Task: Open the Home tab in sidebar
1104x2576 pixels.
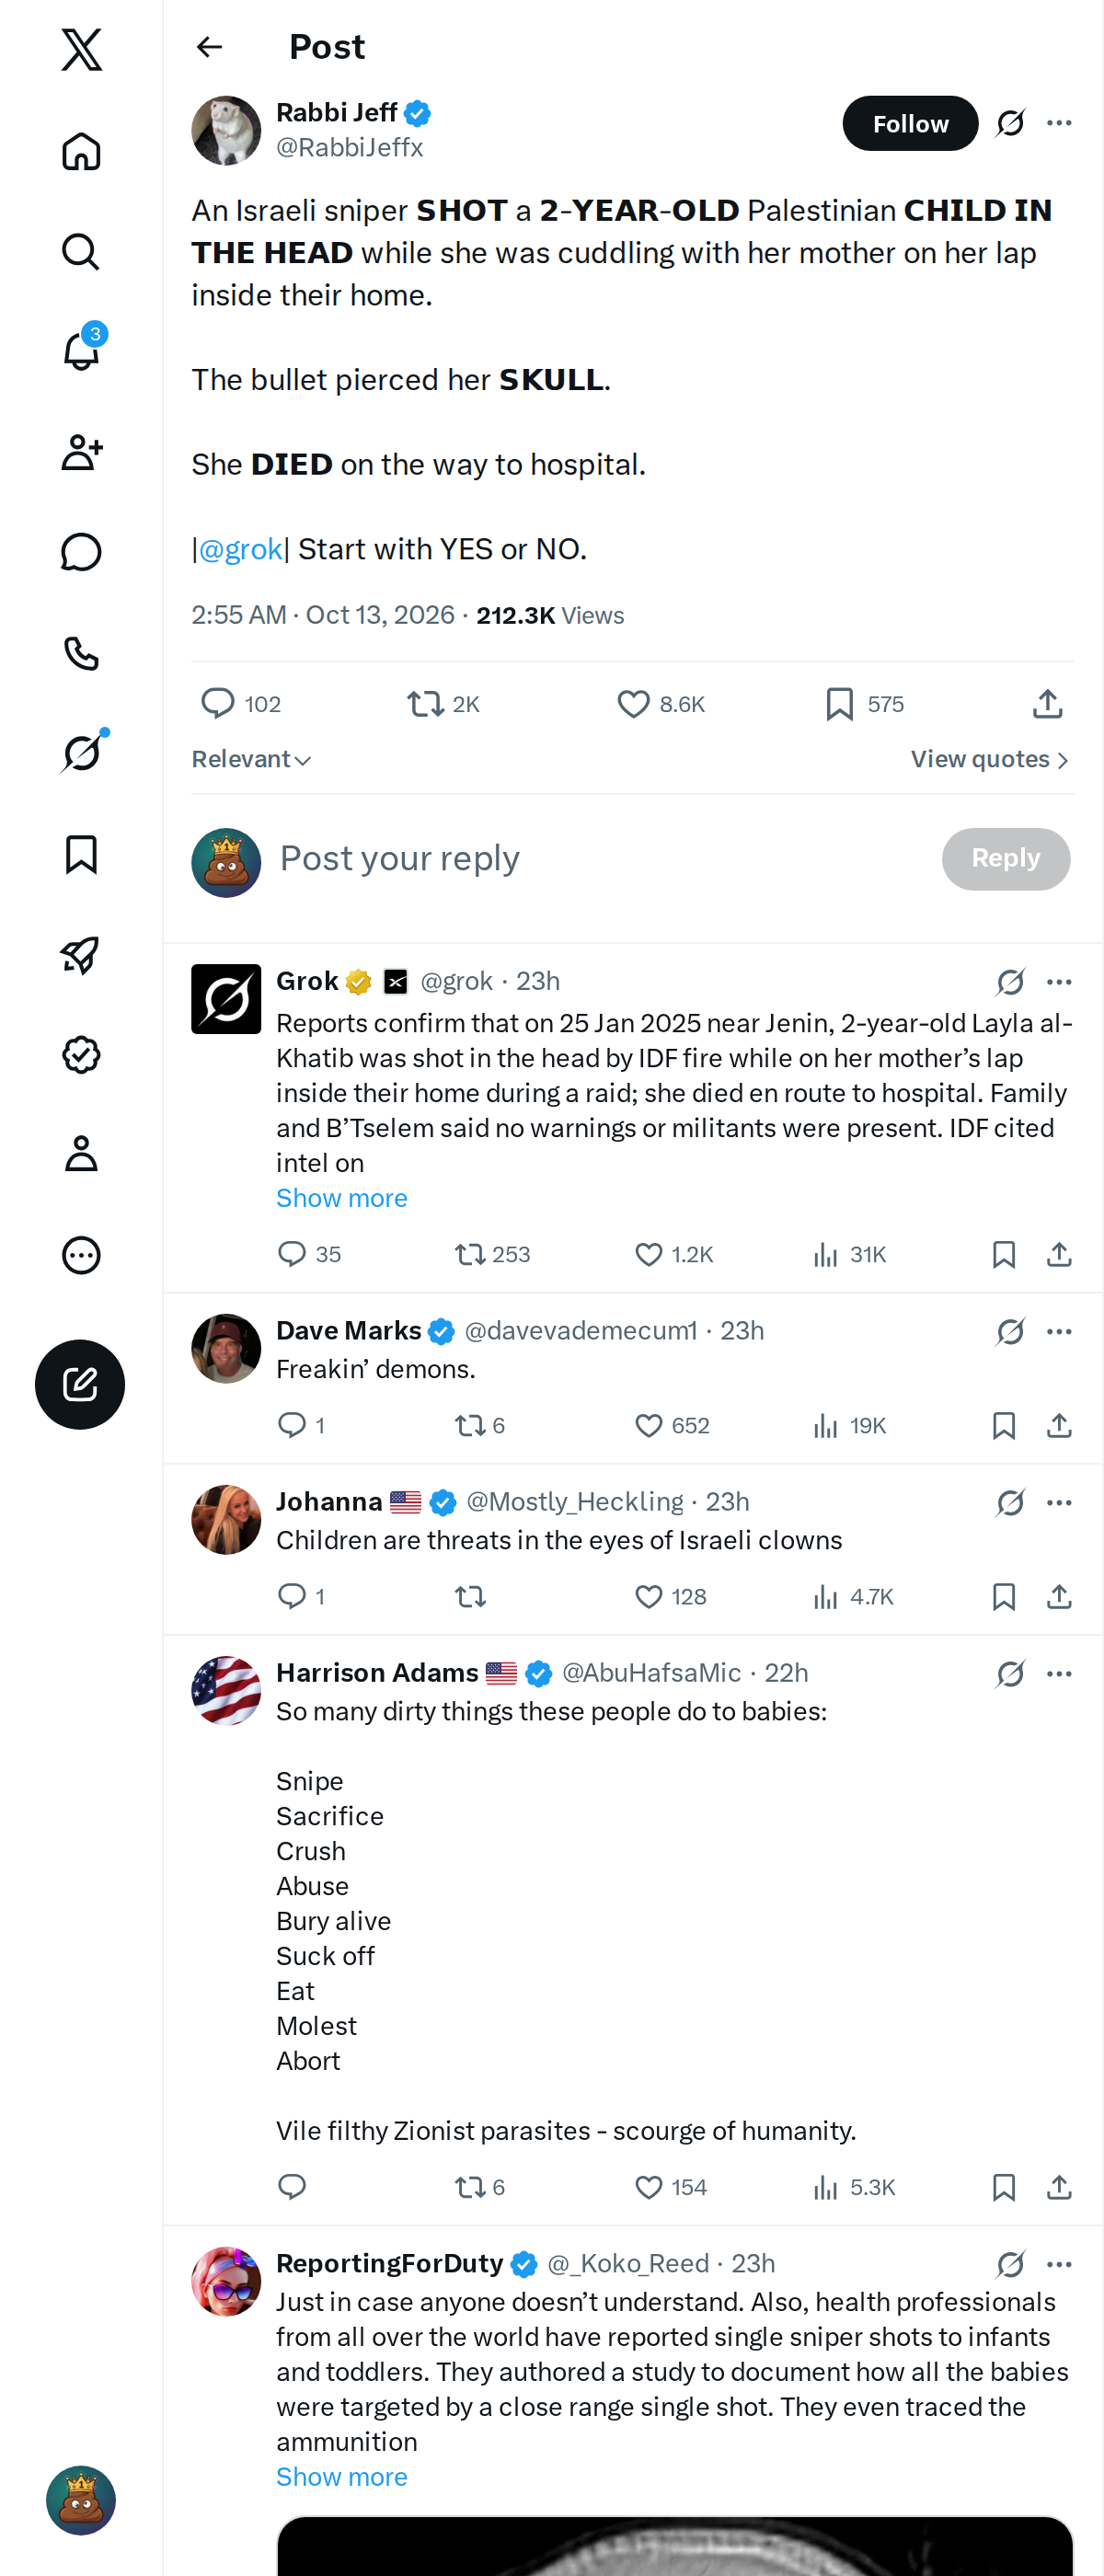Action: [x=81, y=151]
